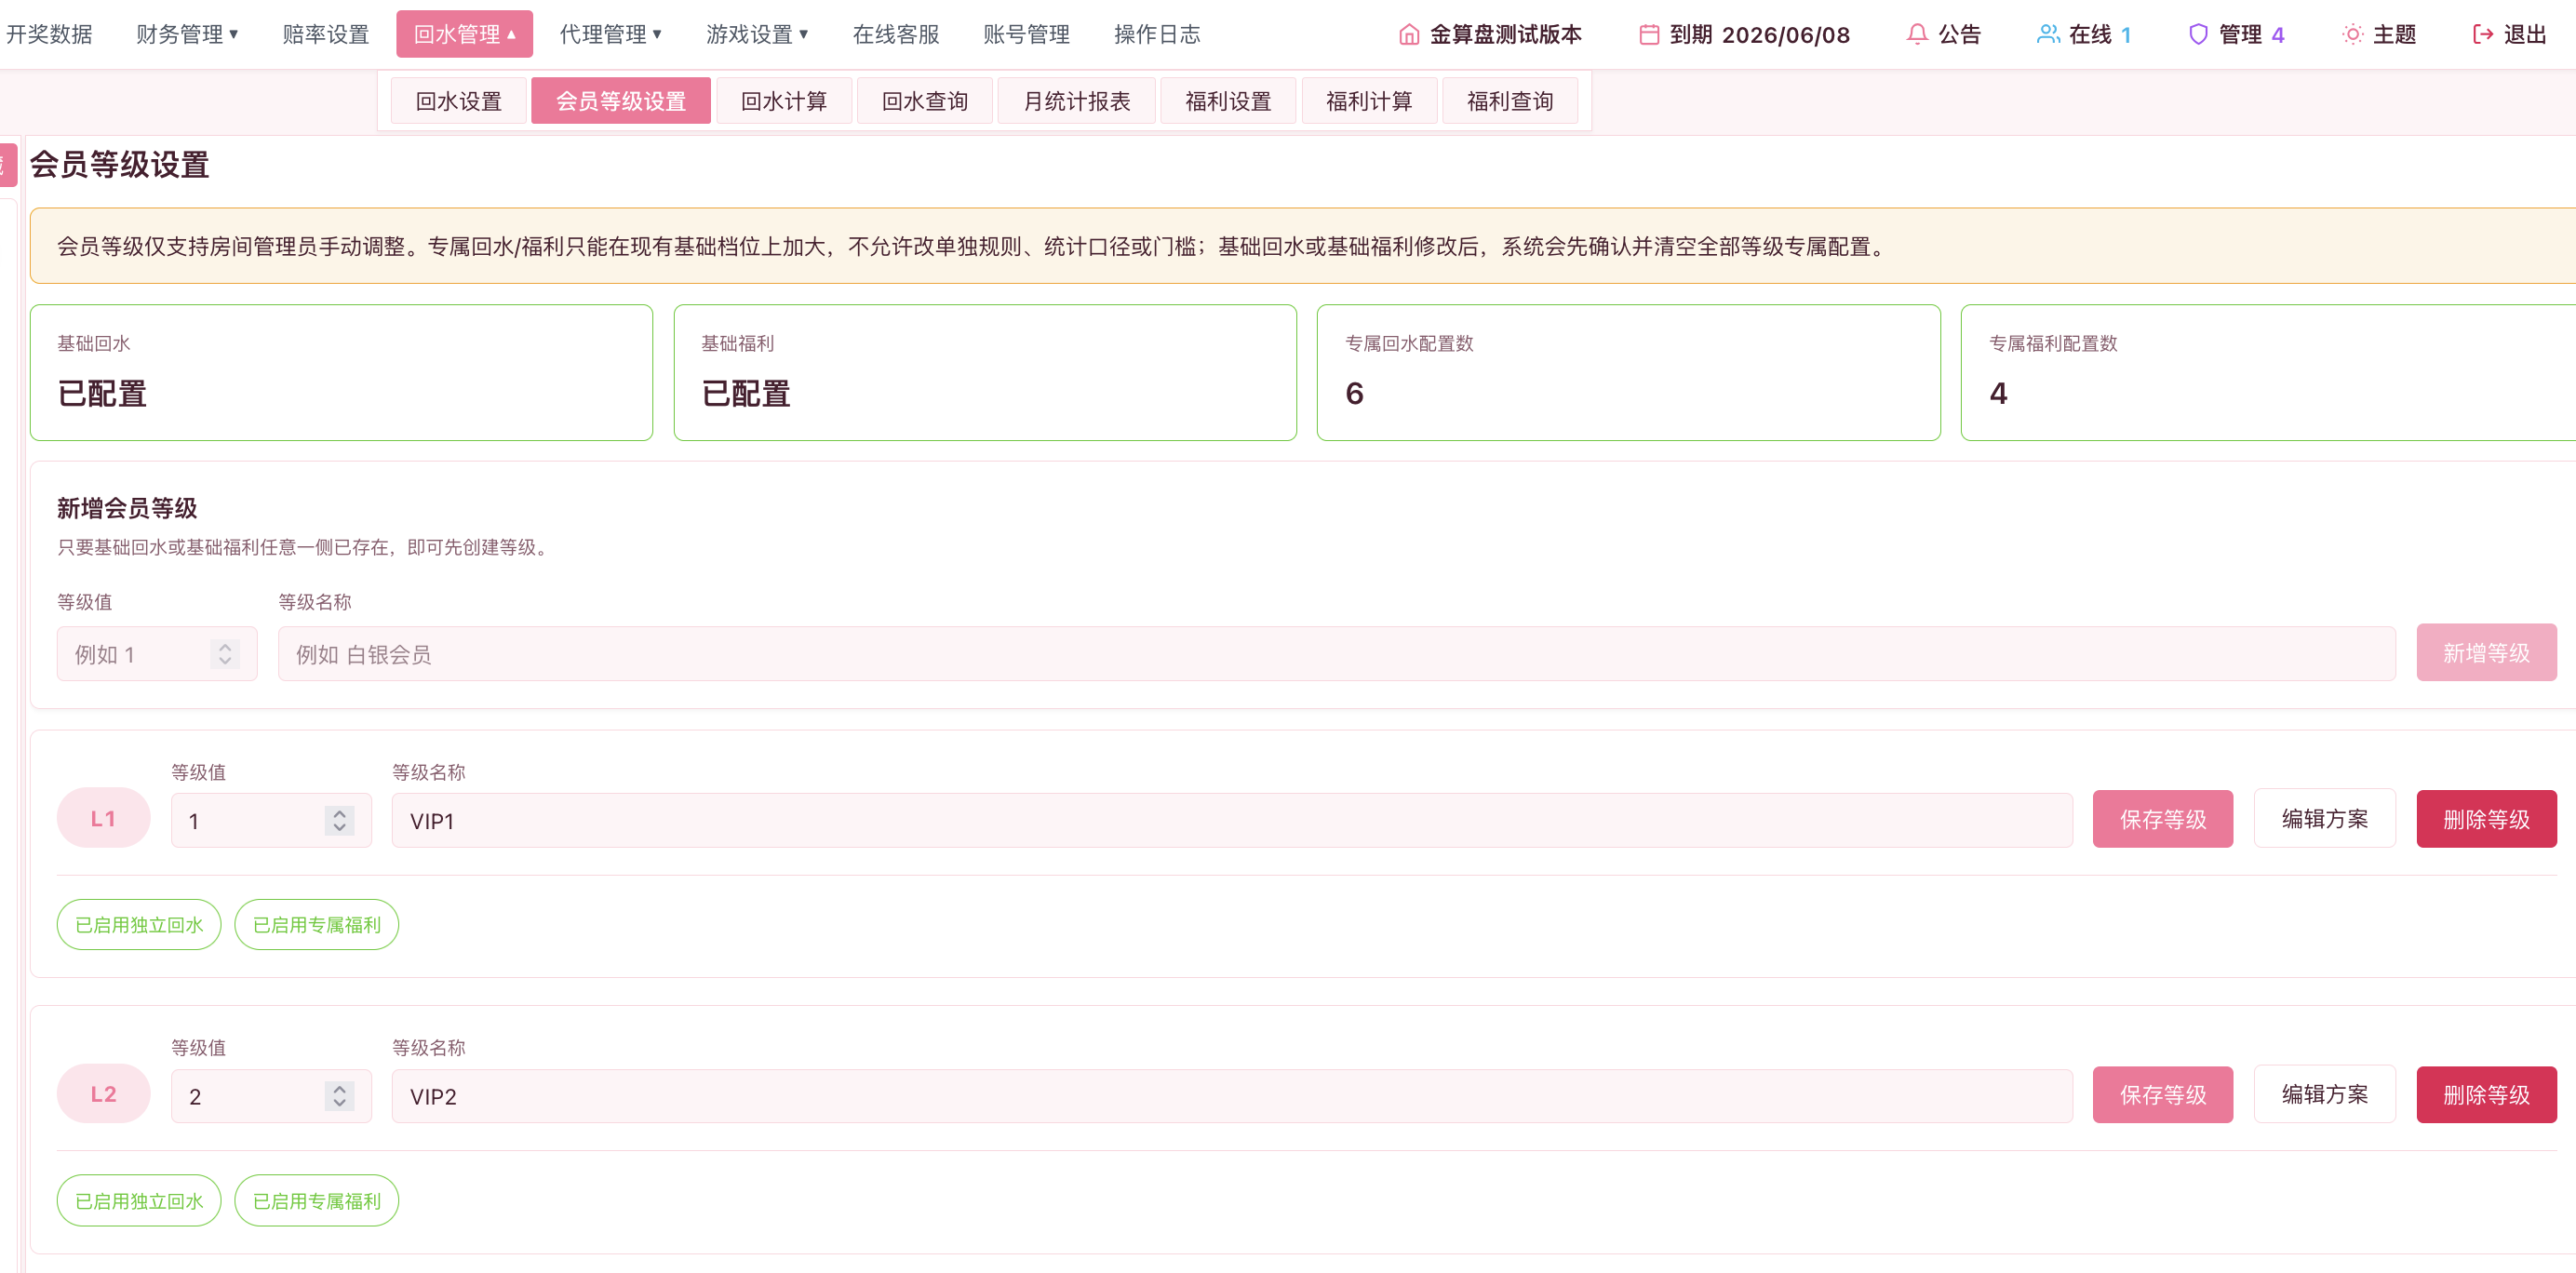This screenshot has height=1273, width=2576.
Task: Switch to the 福利查询 tab
Action: pyautogui.click(x=1510, y=101)
